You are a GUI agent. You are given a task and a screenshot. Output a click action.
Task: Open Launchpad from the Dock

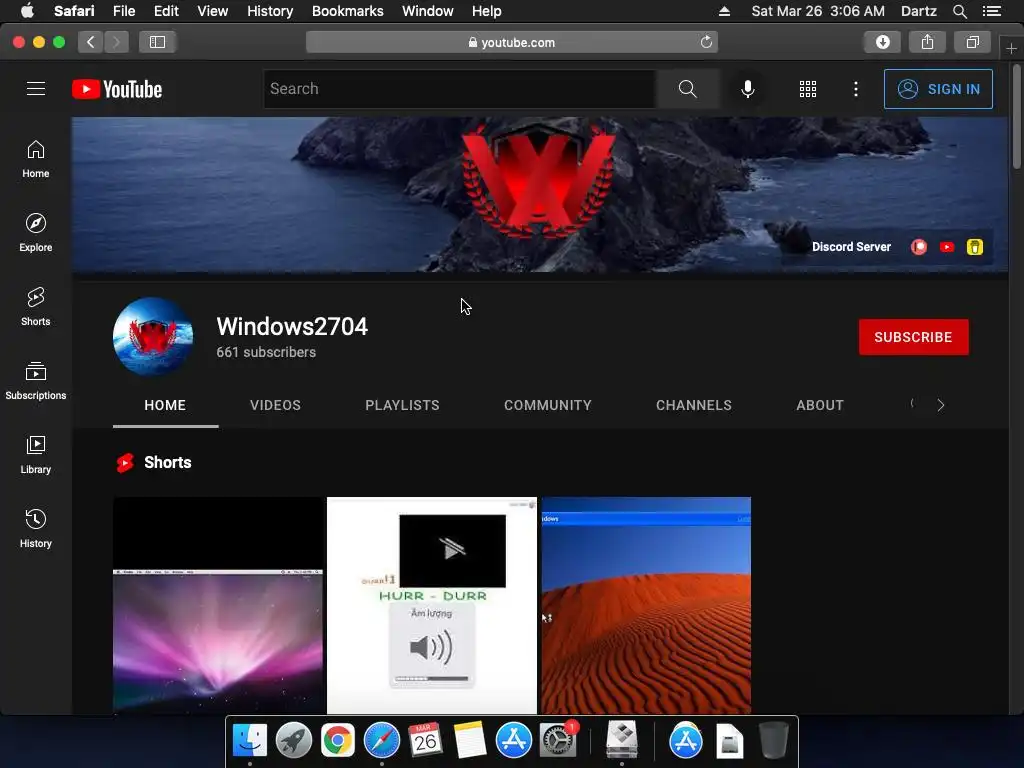click(293, 740)
